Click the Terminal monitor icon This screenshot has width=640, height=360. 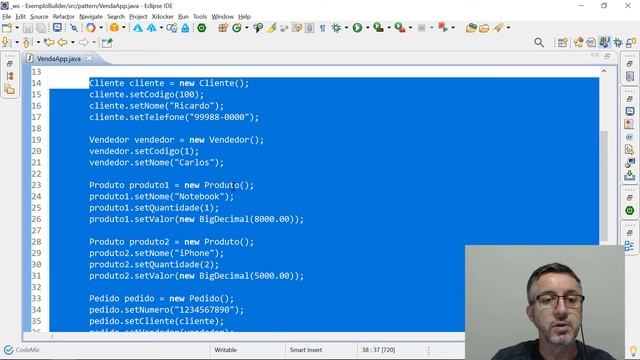[57, 28]
